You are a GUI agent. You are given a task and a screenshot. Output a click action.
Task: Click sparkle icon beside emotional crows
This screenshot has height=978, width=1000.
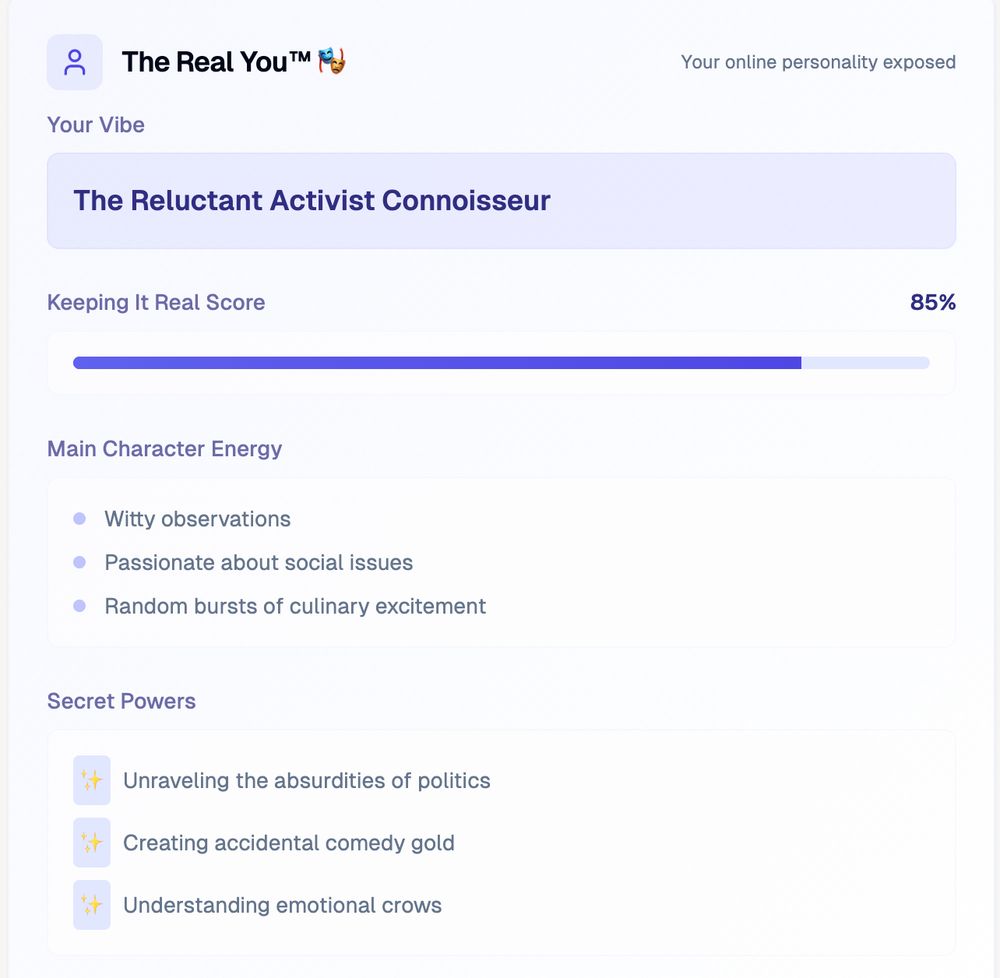click(92, 905)
